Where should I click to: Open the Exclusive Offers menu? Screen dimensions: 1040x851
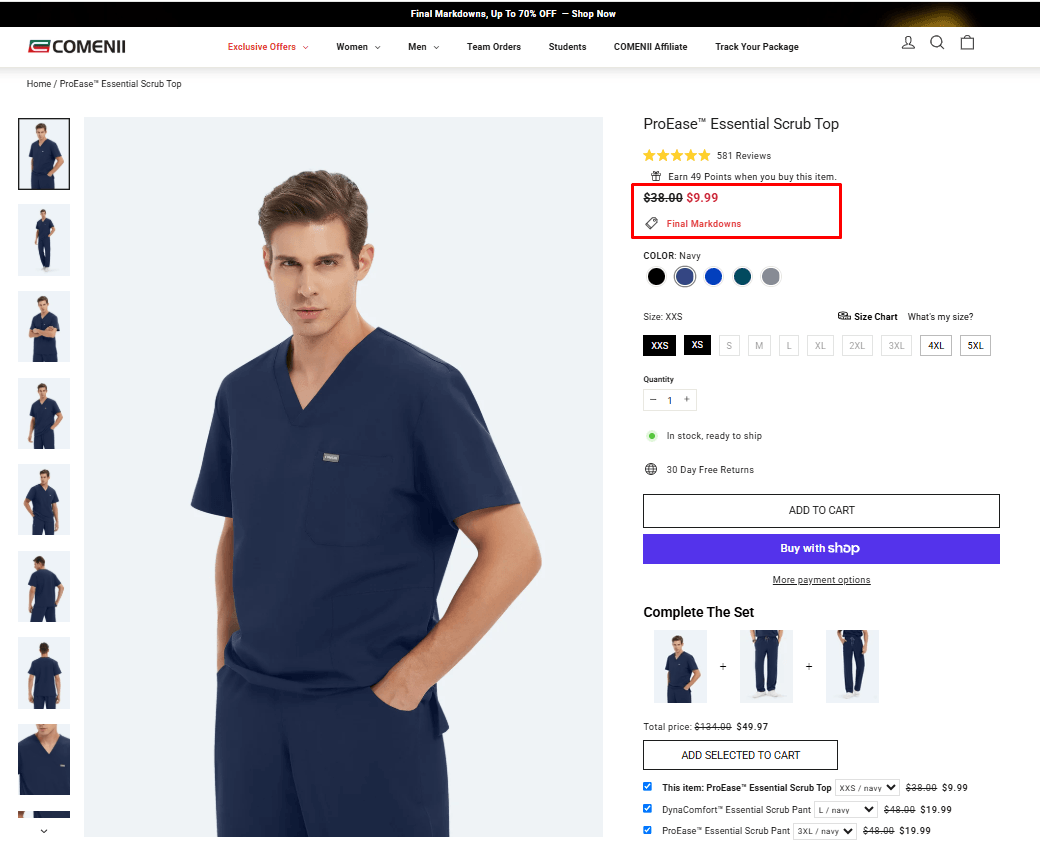pos(262,46)
